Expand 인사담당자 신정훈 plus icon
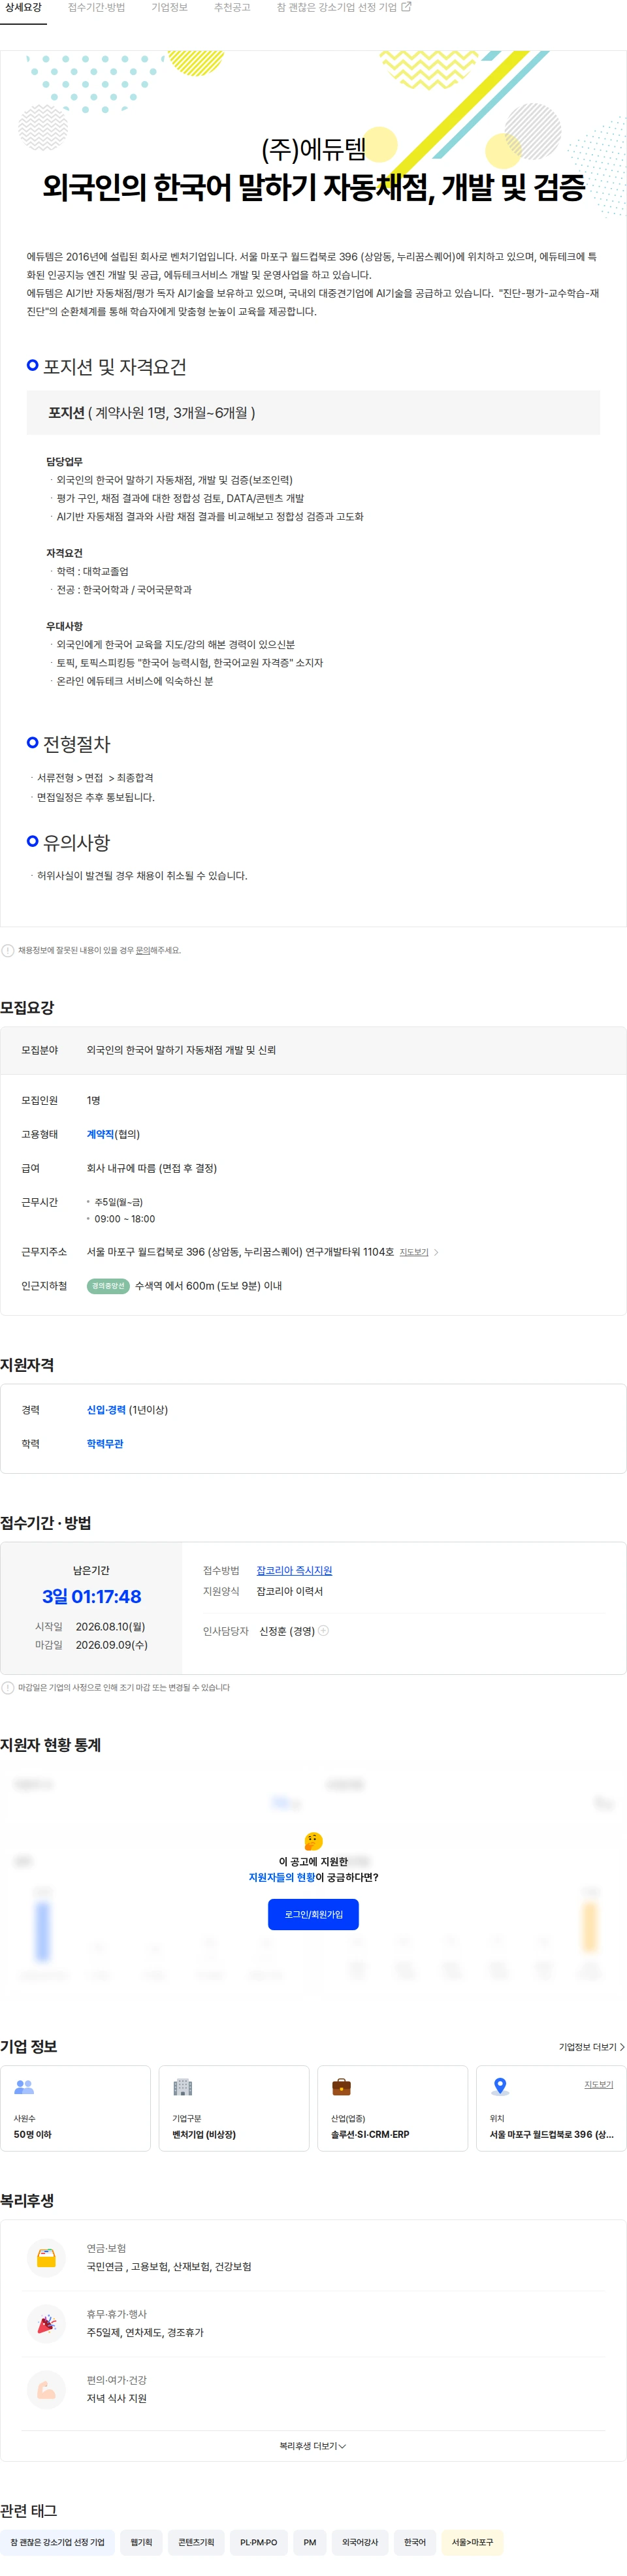The width and height of the screenshot is (627, 2576). [323, 1631]
